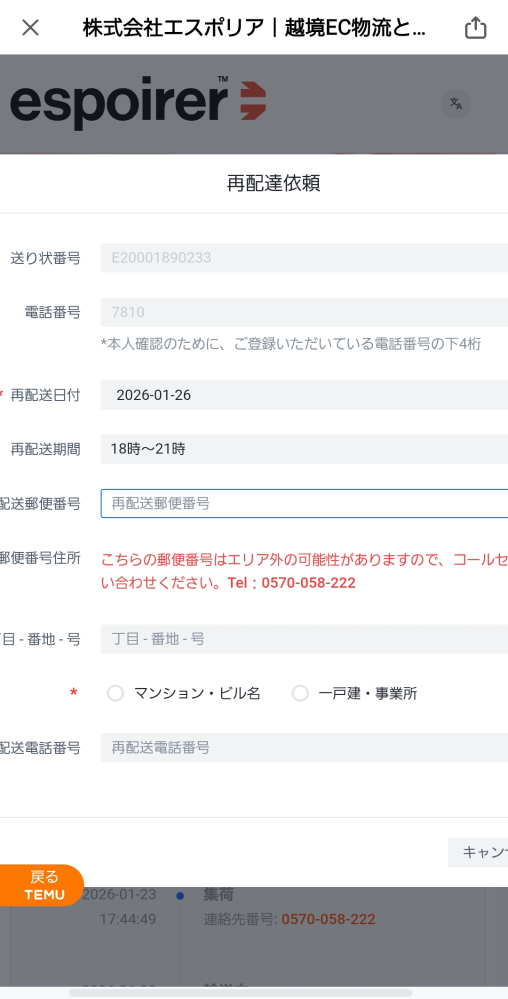Select 一戸建・事業所 radio option
The image size is (508, 999).
click(x=300, y=693)
